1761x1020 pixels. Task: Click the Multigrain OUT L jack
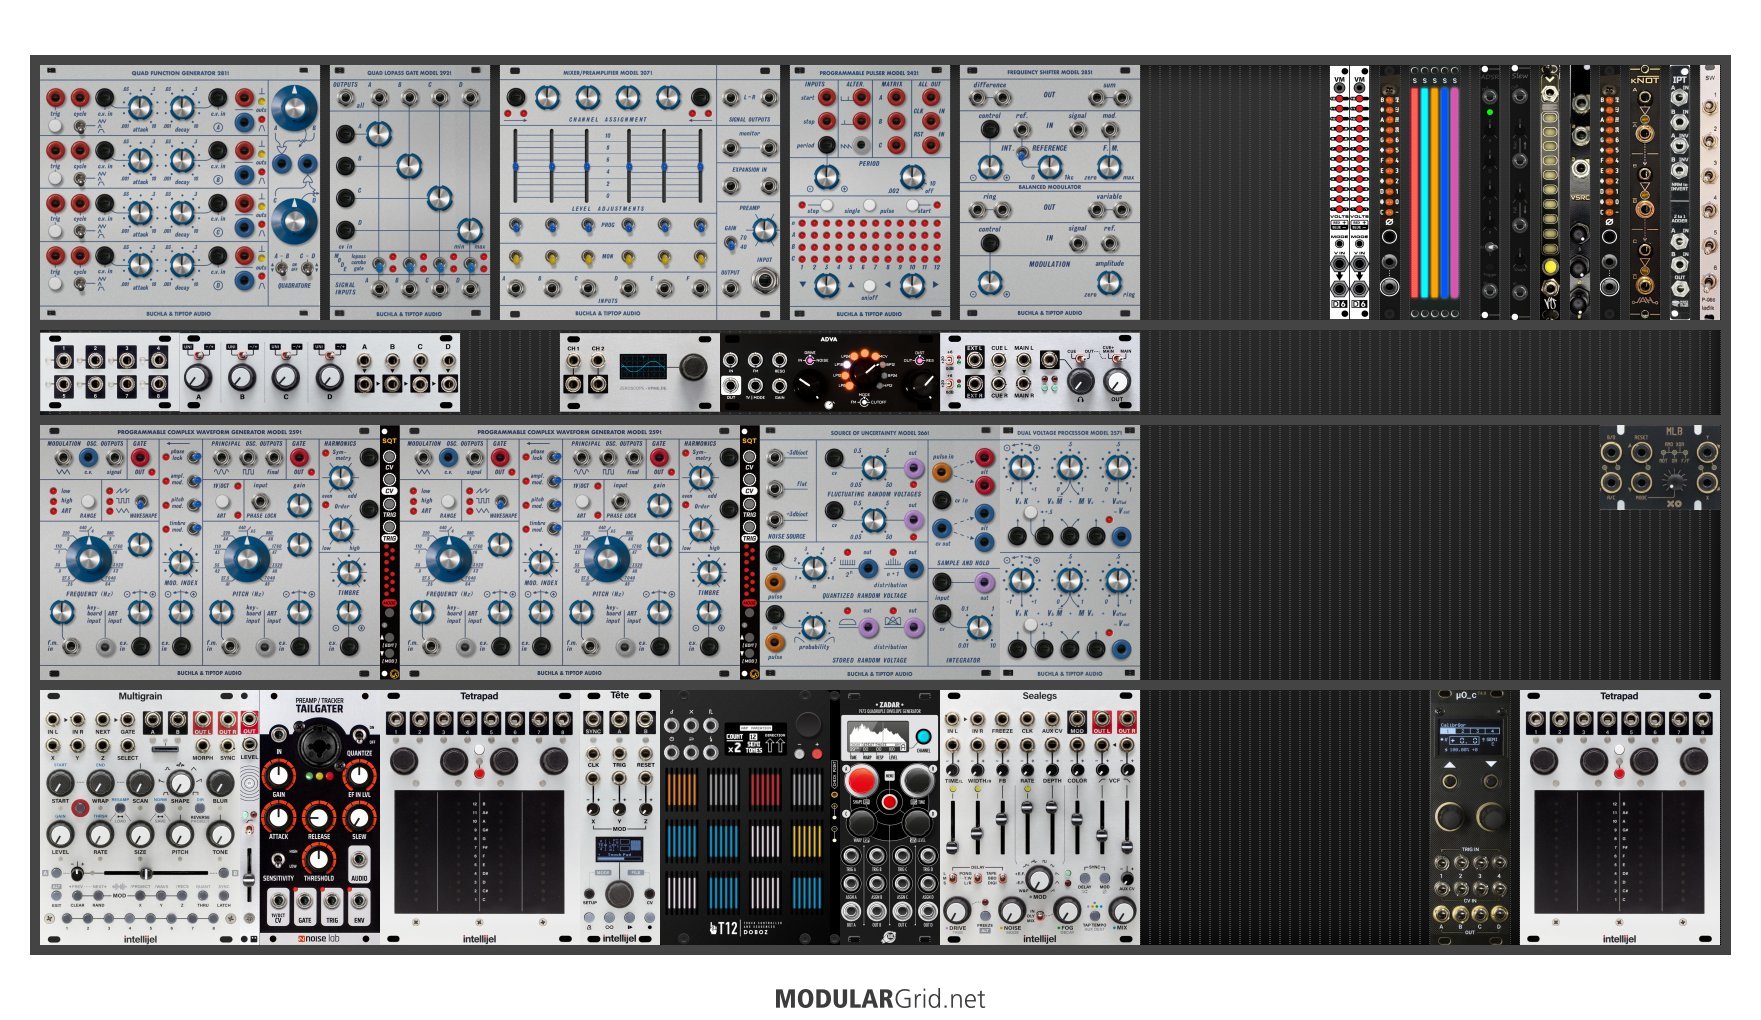click(x=203, y=720)
